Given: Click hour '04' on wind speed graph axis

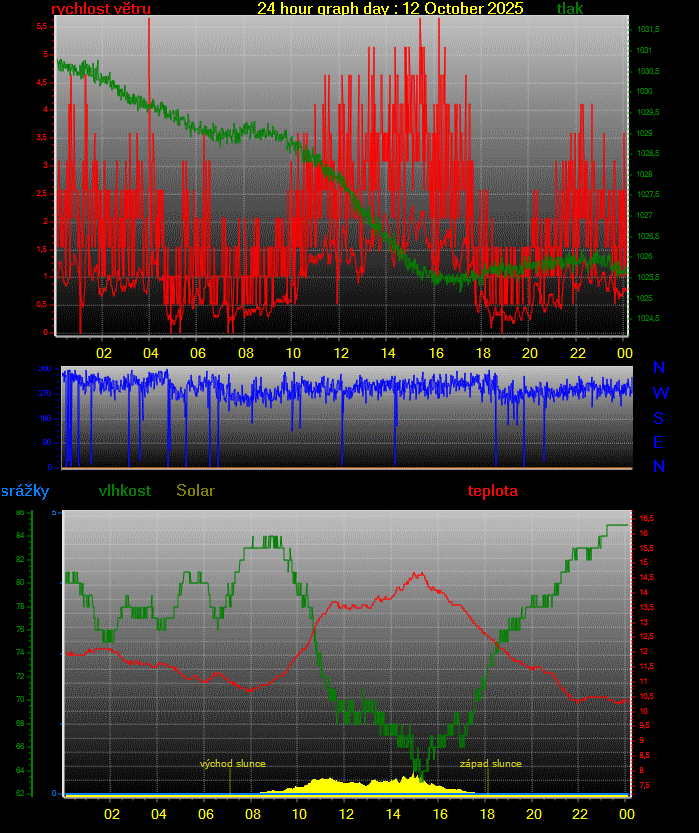Looking at the screenshot, I should coord(150,353).
